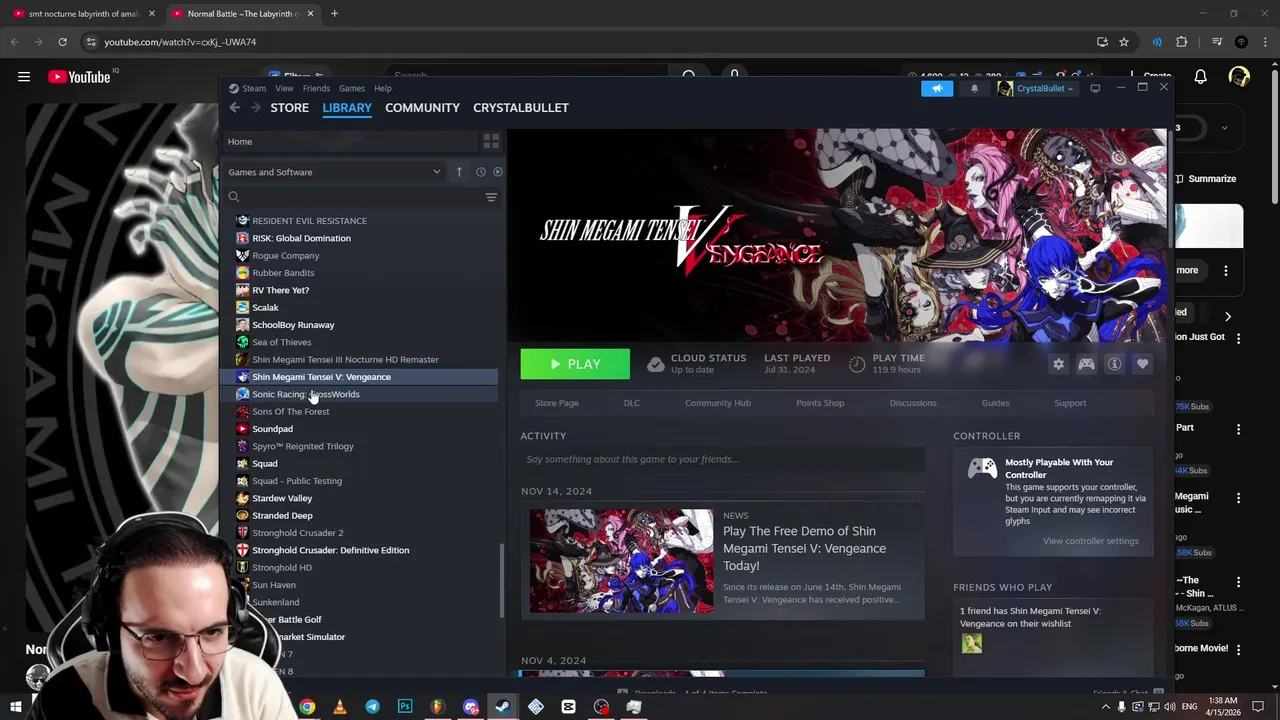Image resolution: width=1280 pixels, height=720 pixels.
Task: Open Discord from the taskbar
Action: [471, 707]
